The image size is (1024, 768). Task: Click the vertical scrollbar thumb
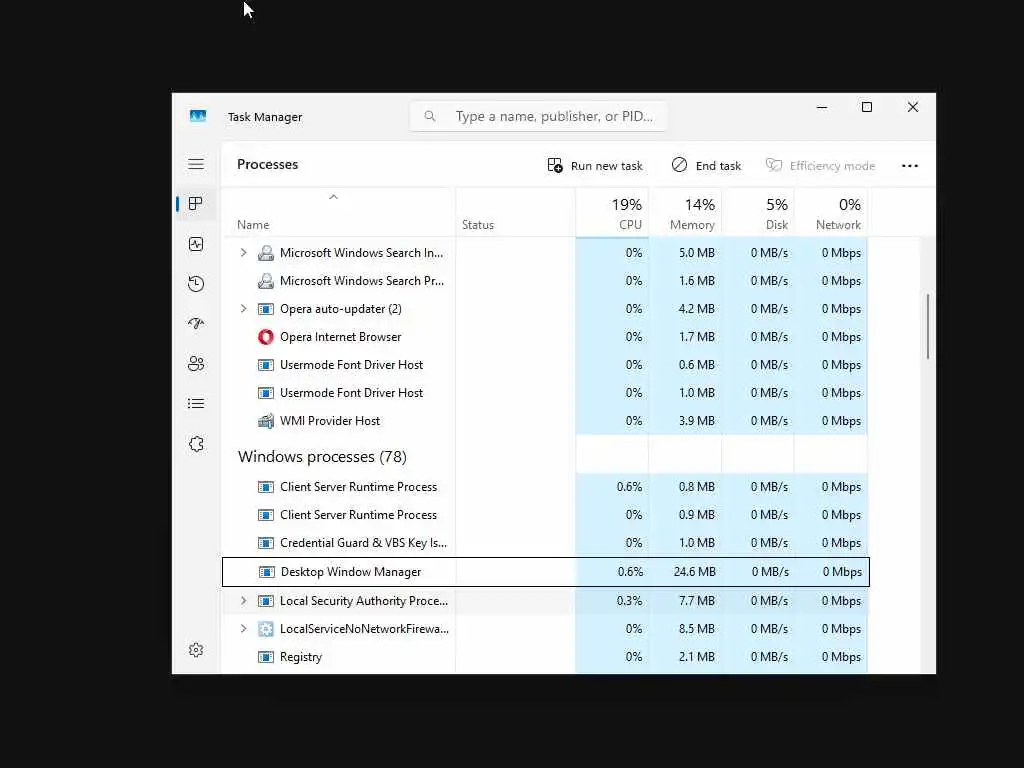(x=927, y=327)
